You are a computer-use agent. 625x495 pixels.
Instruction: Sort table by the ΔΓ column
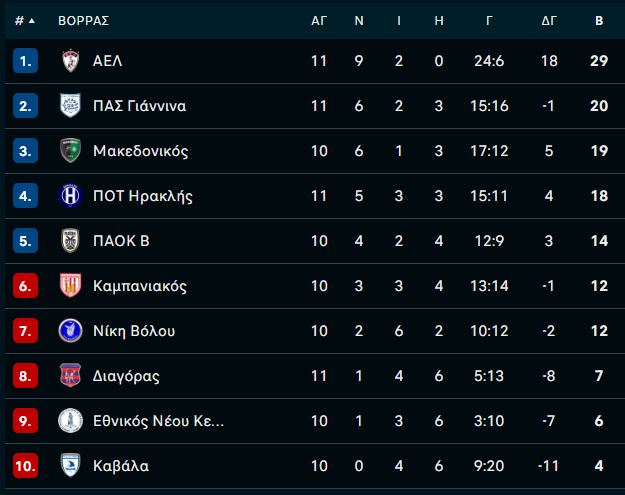549,21
